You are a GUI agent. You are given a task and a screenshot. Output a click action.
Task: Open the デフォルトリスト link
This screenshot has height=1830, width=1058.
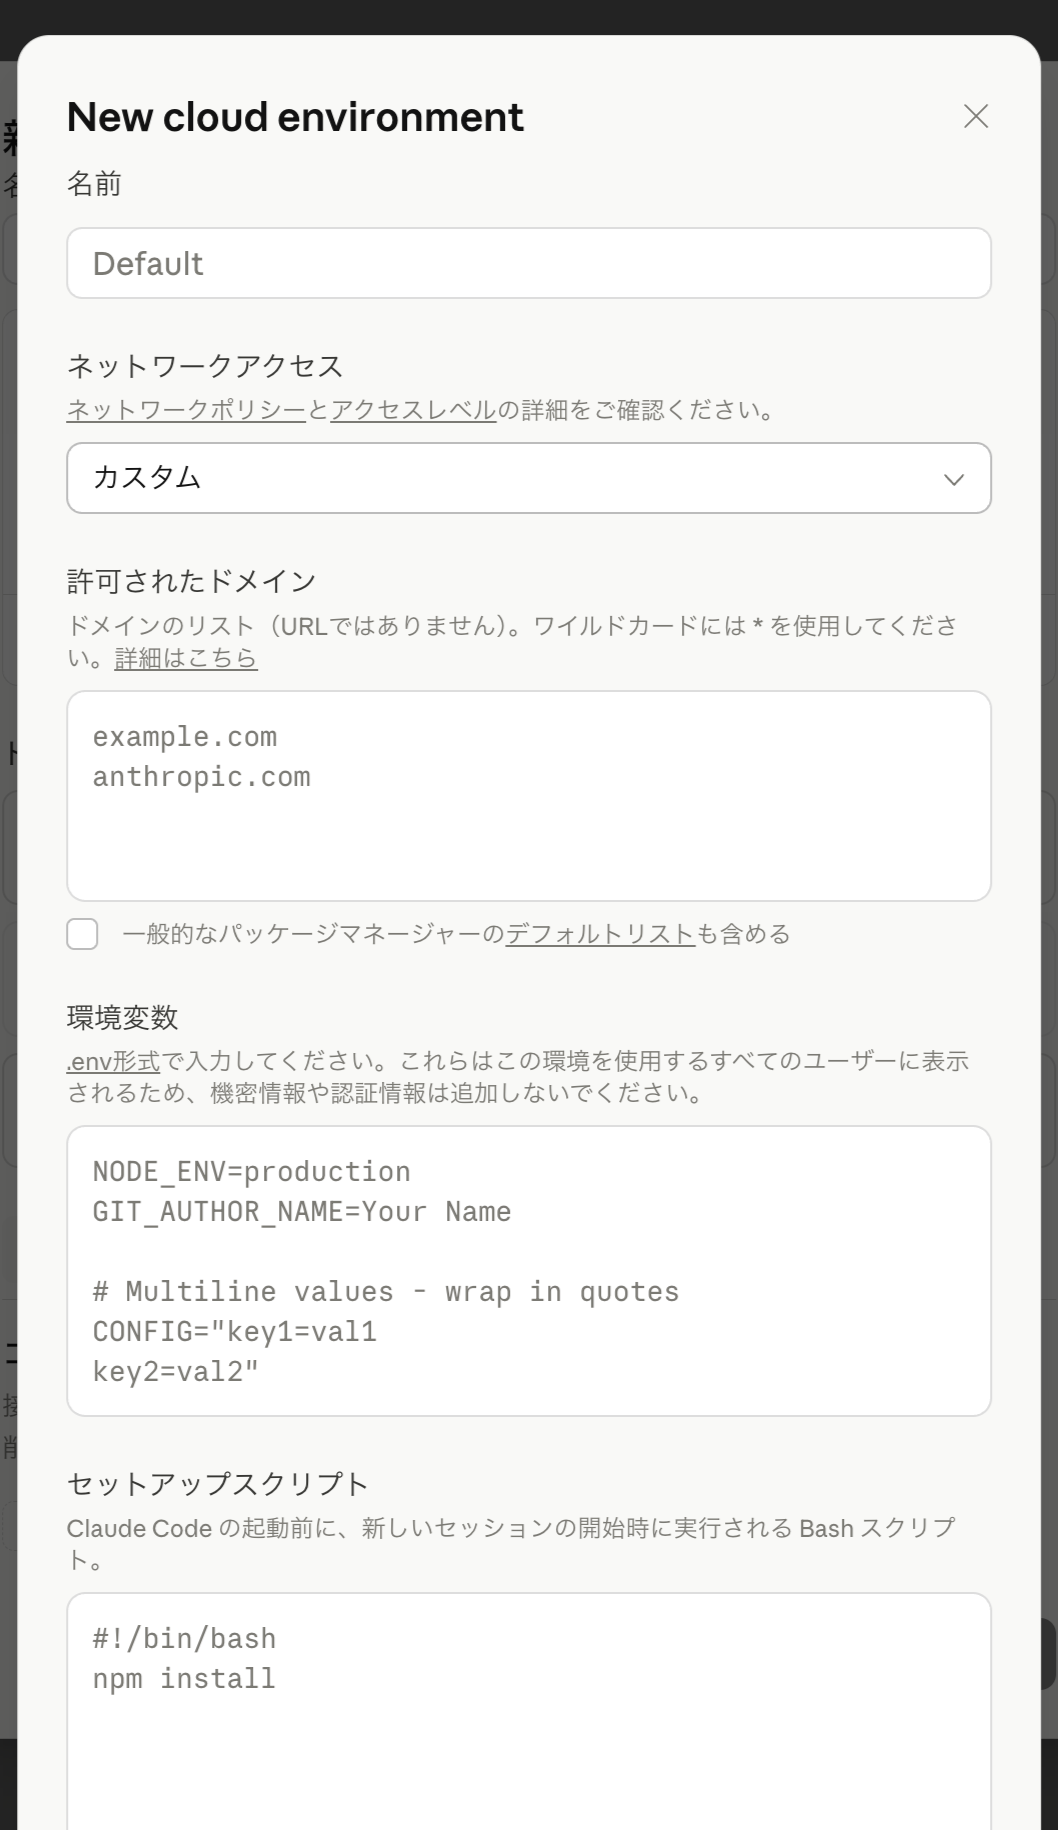[599, 934]
